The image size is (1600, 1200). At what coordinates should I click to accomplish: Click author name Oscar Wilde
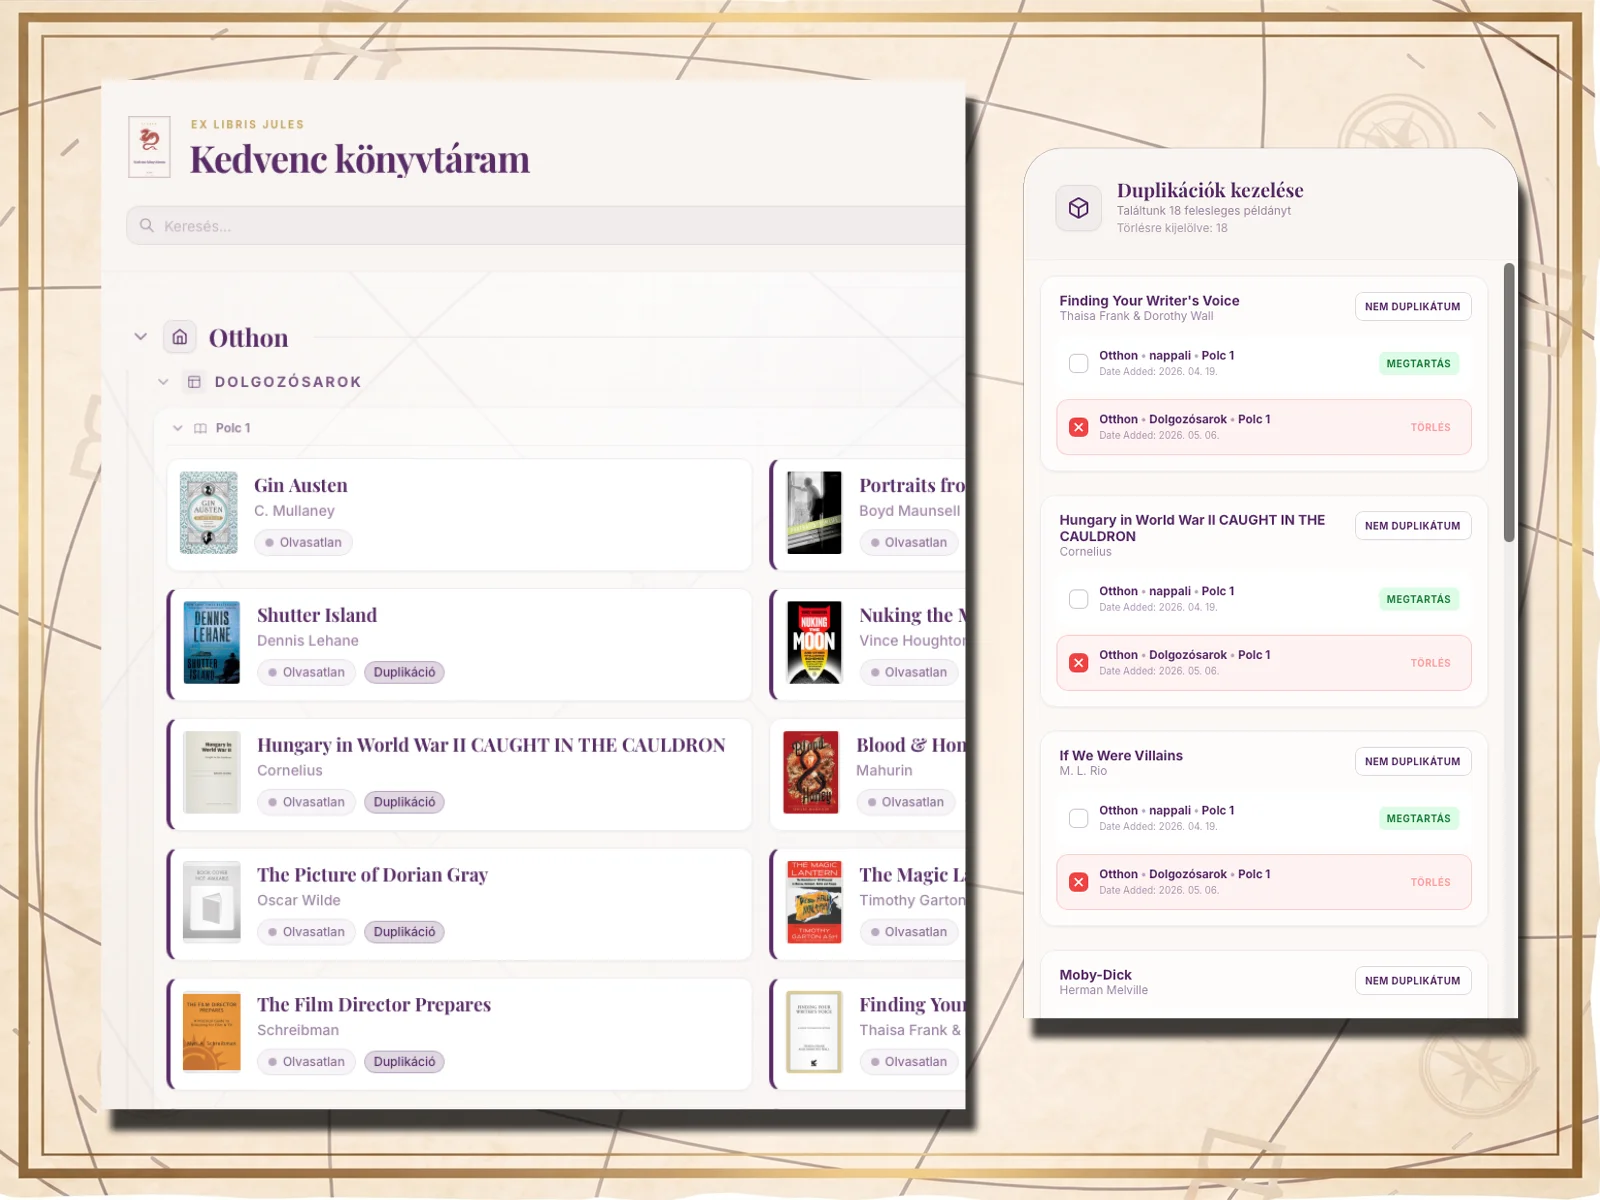coord(299,901)
